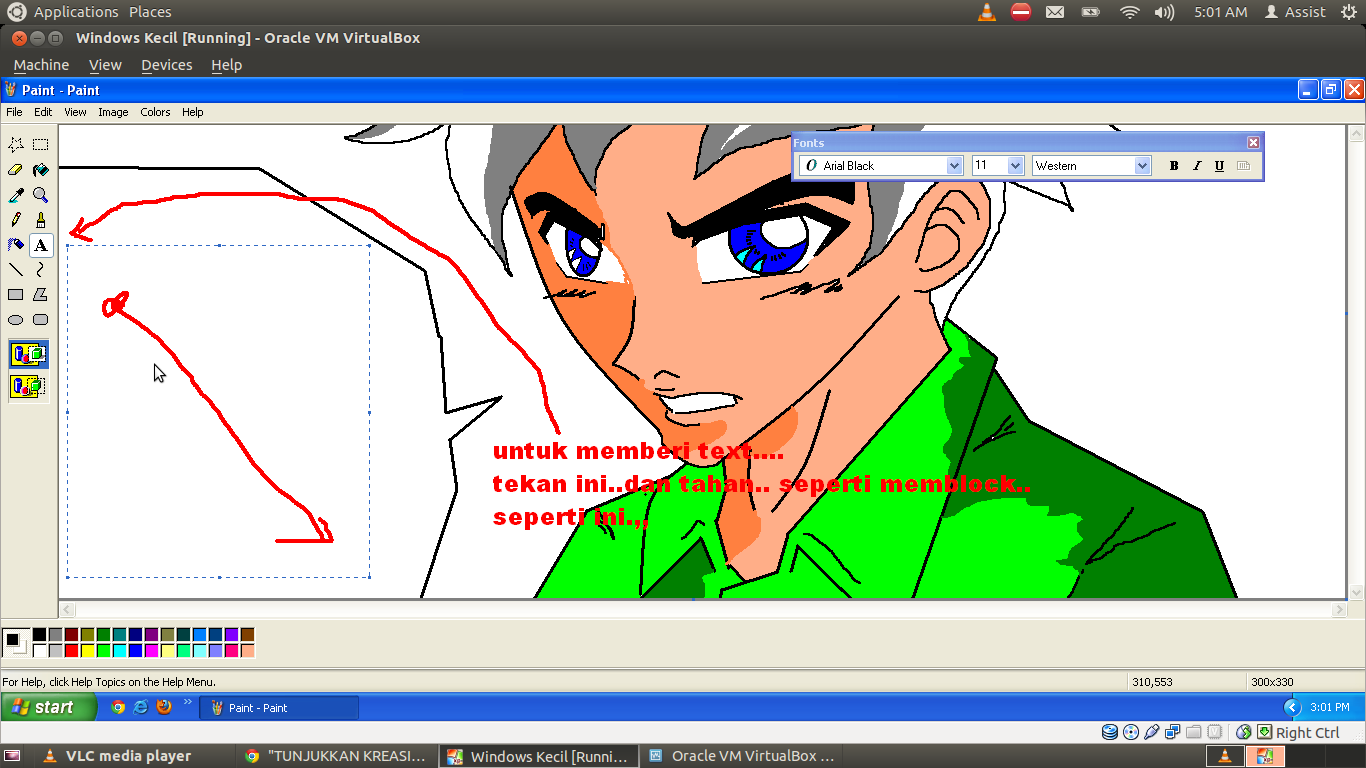
Task: Click VirtualBox hard disk status icon
Action: [x=1110, y=732]
